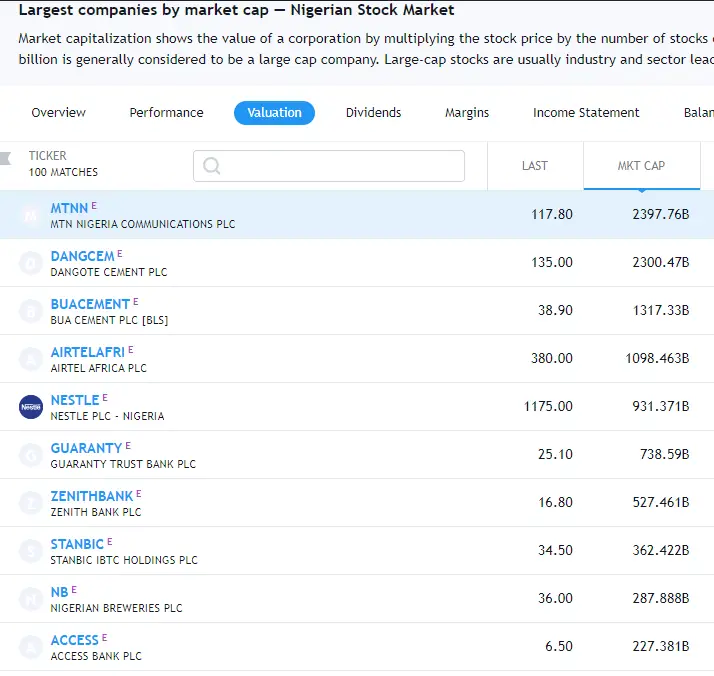Click the ACCESS logo placeholder icon
This screenshot has width=714, height=676.
click(x=31, y=647)
